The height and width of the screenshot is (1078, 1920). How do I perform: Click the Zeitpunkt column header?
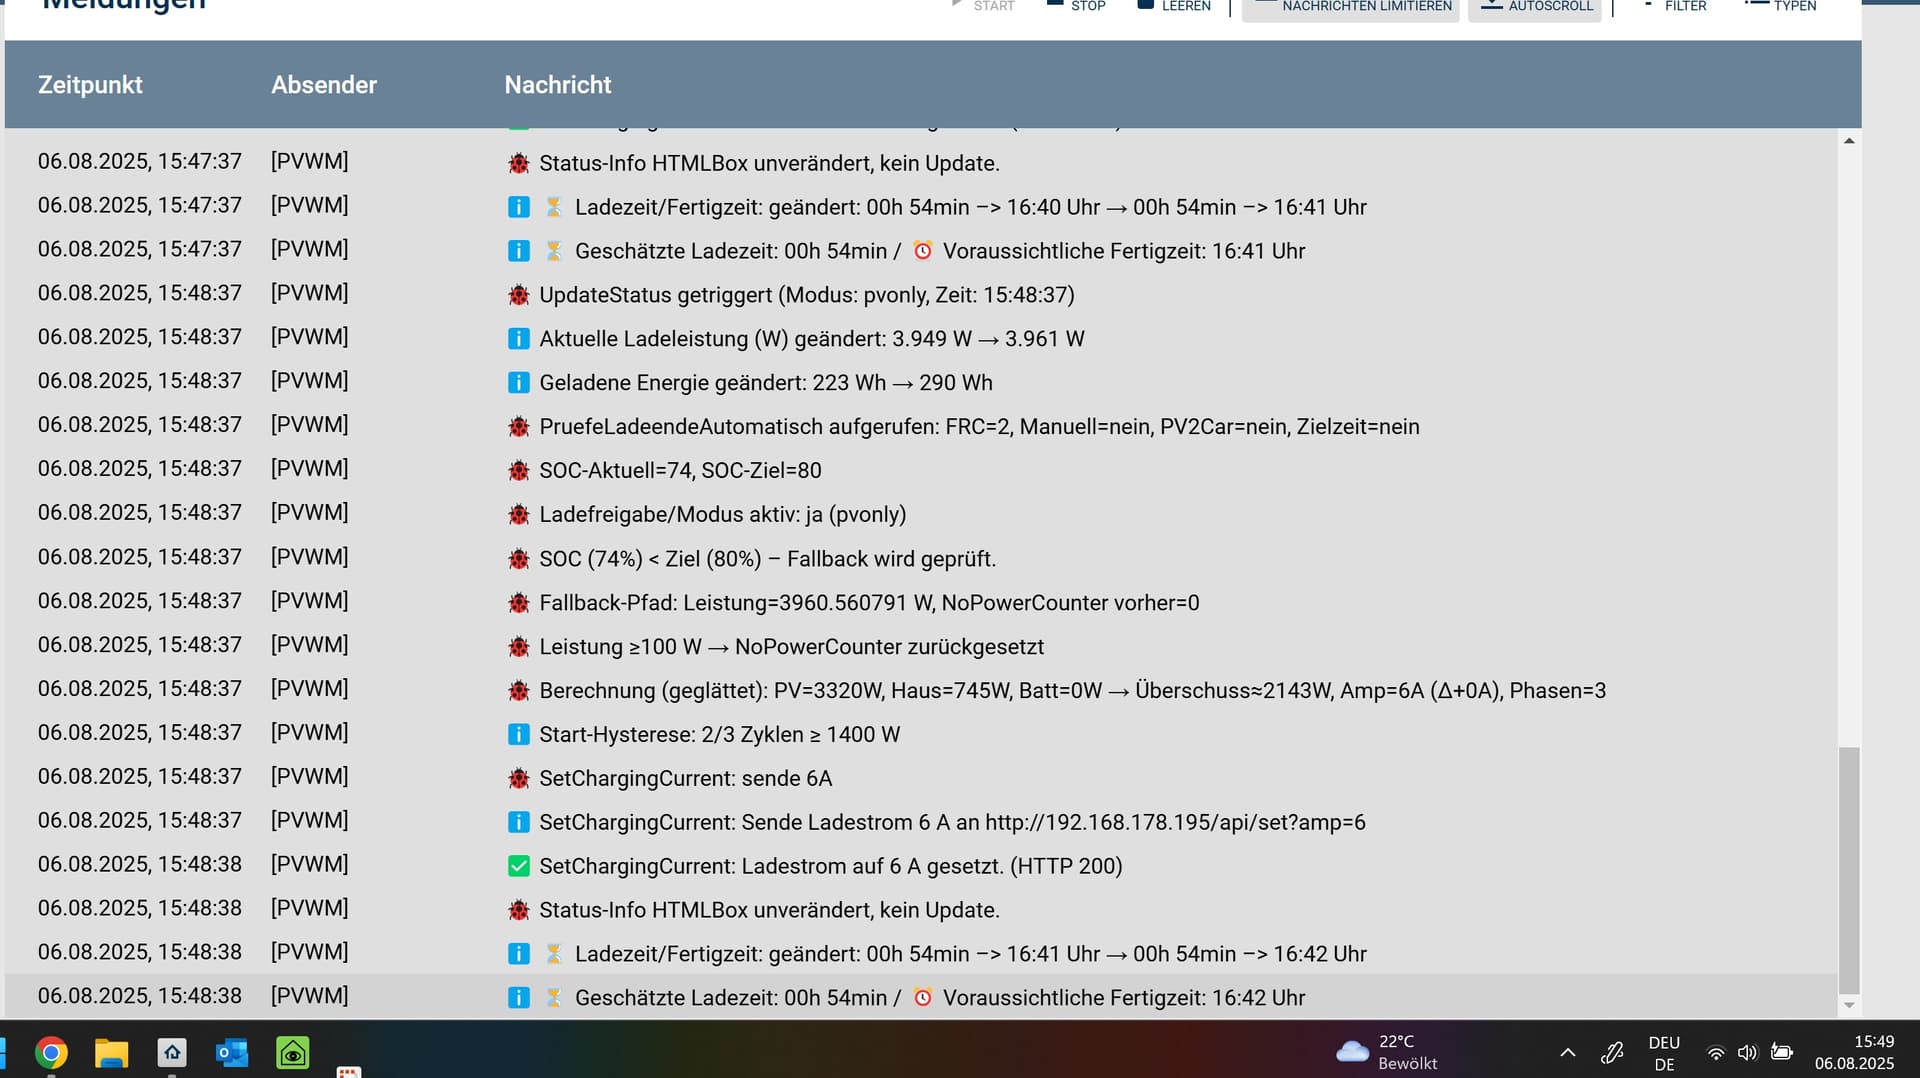point(90,85)
